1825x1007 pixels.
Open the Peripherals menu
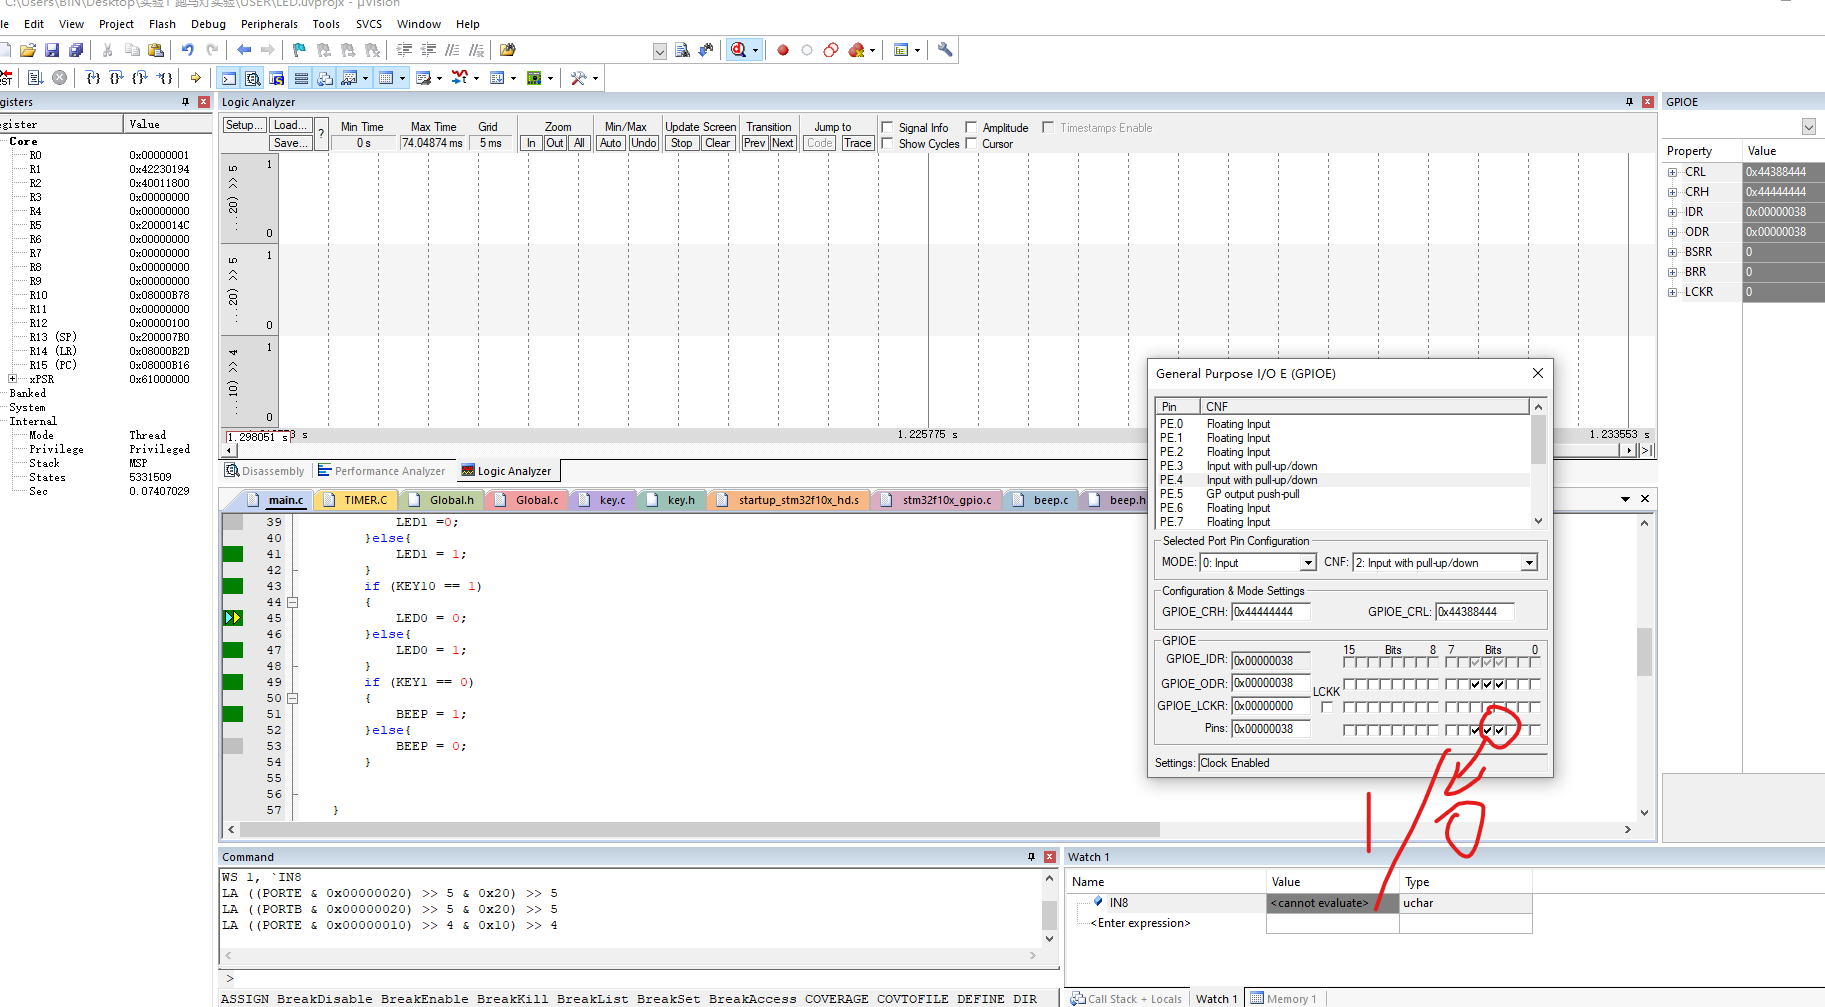(269, 24)
